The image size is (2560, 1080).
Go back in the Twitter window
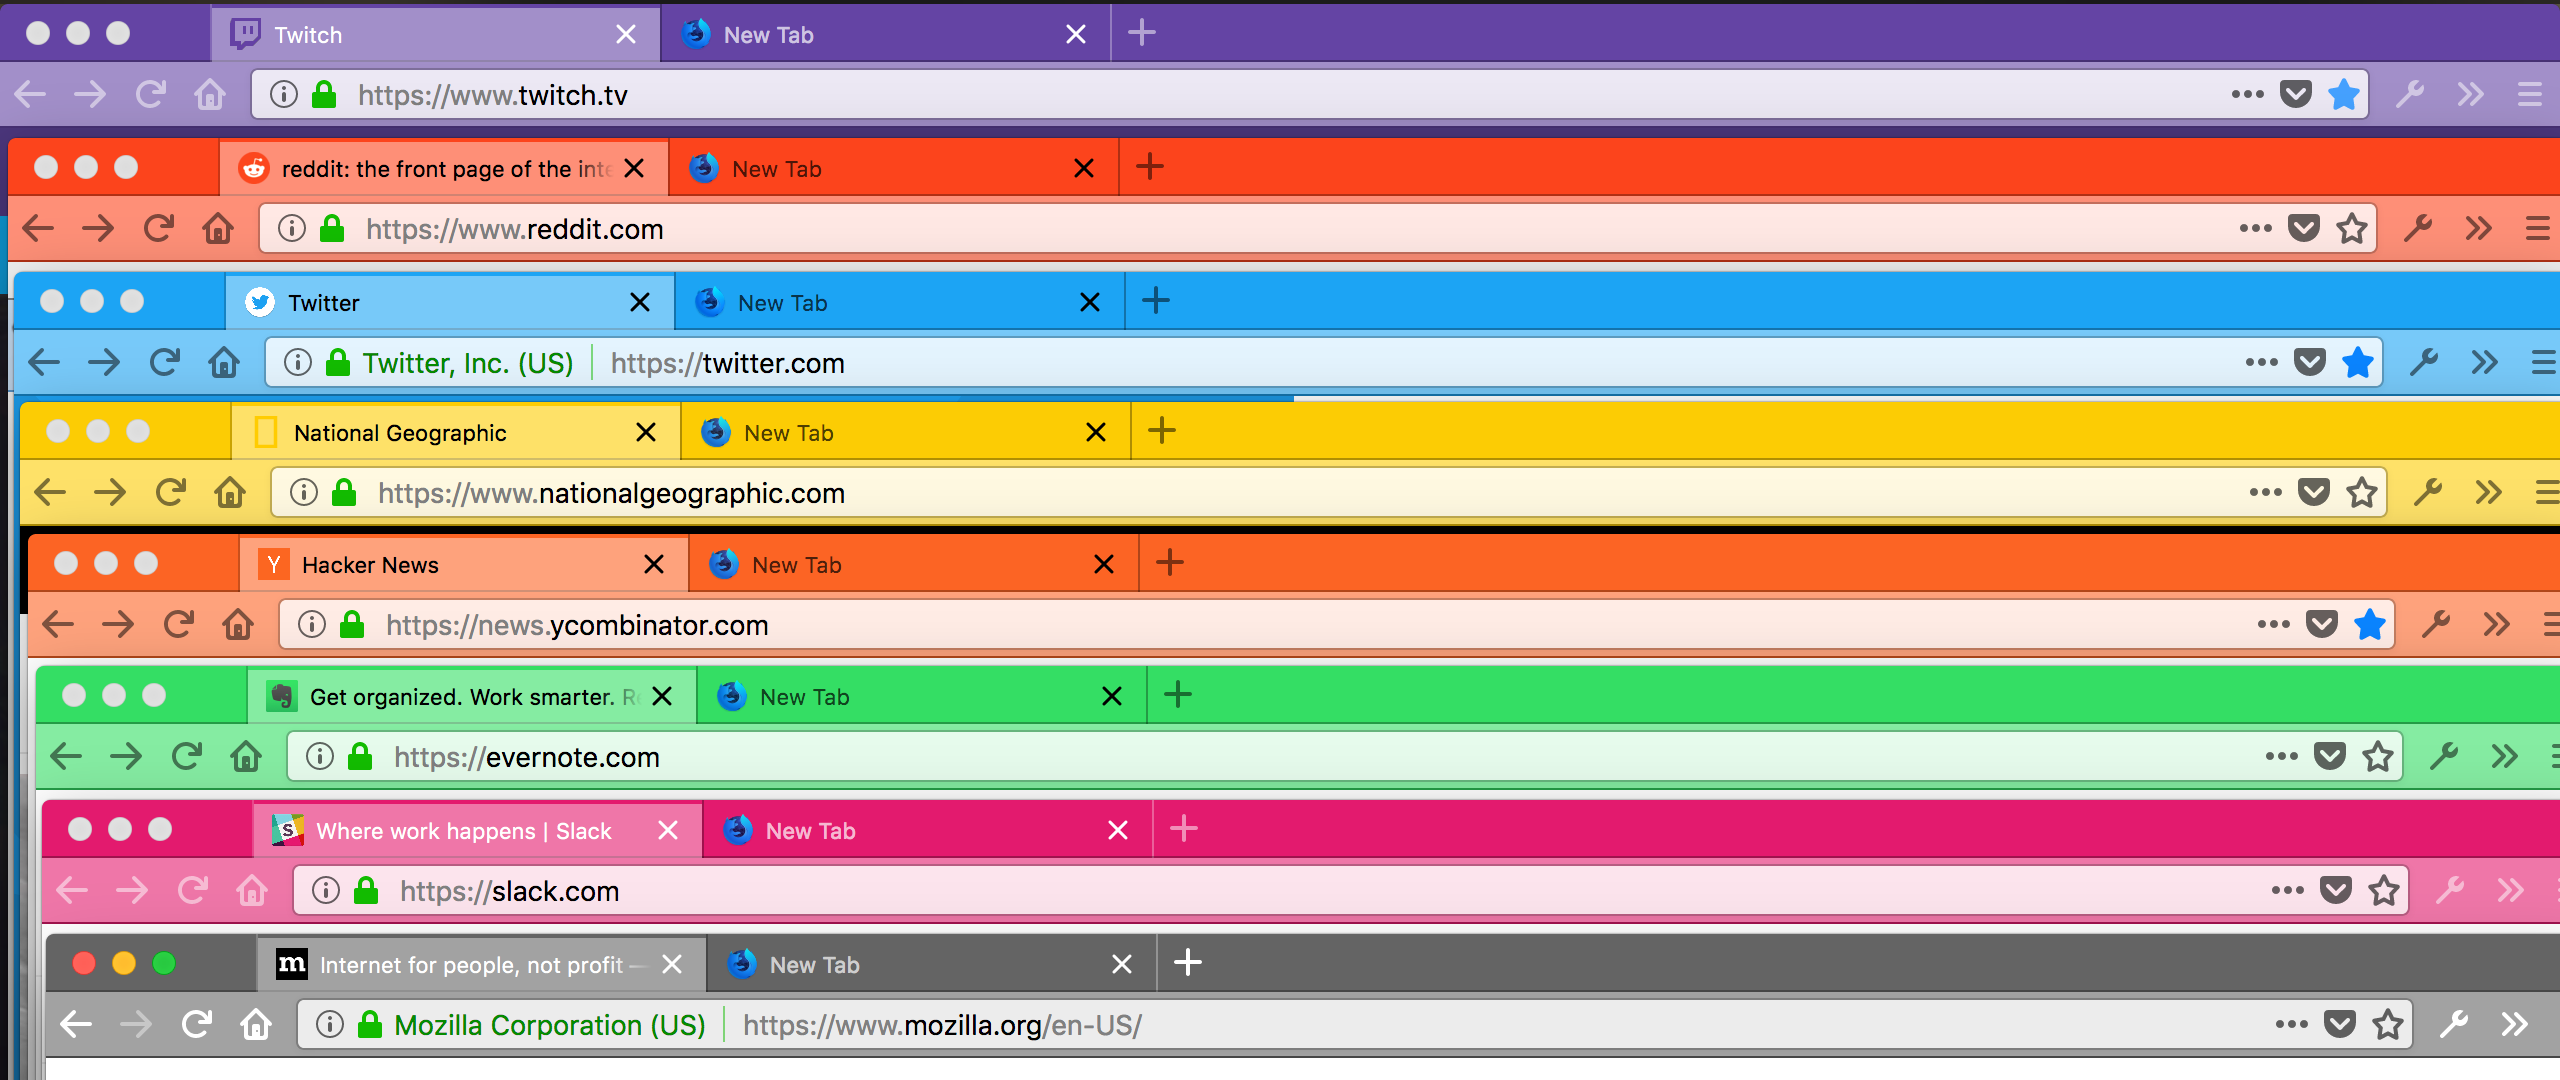click(x=44, y=362)
